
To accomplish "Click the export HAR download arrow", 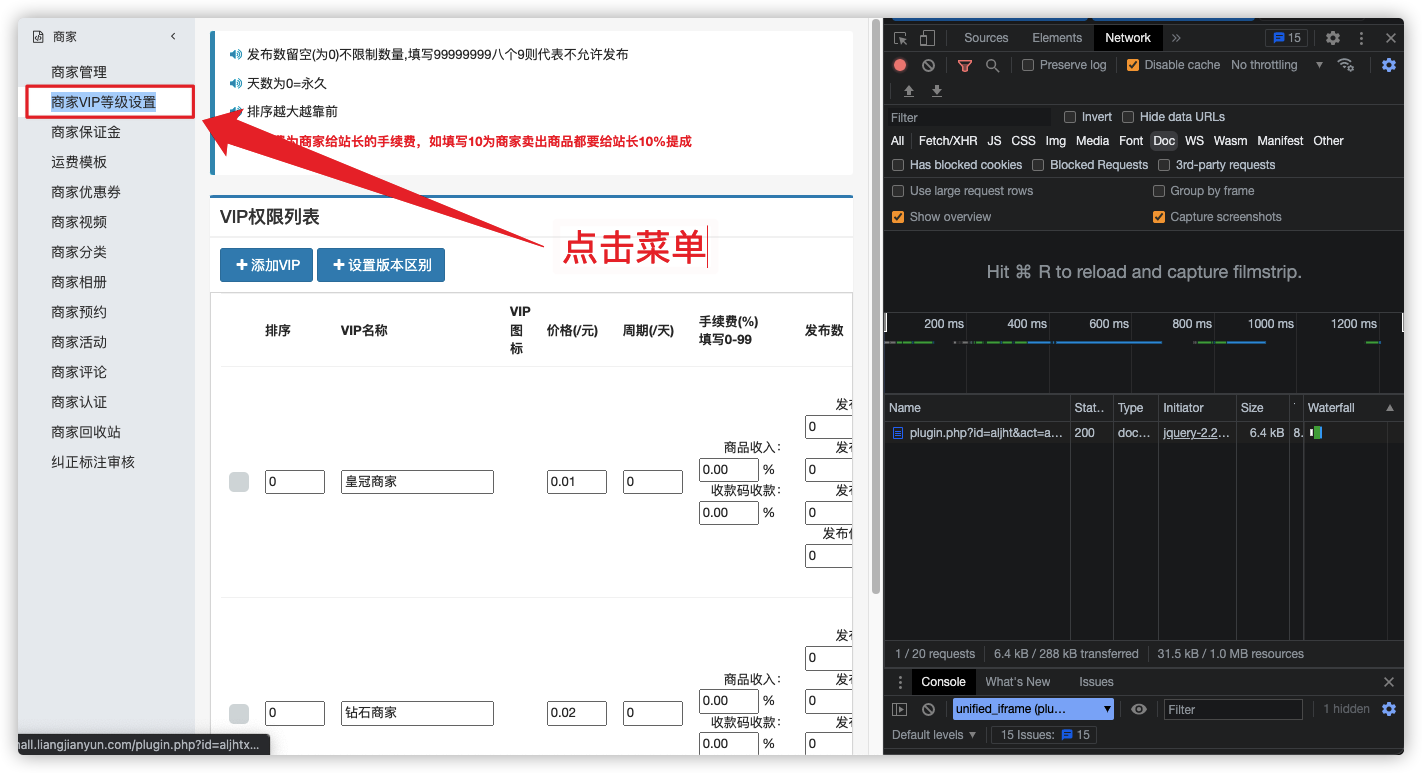I will tap(937, 91).
